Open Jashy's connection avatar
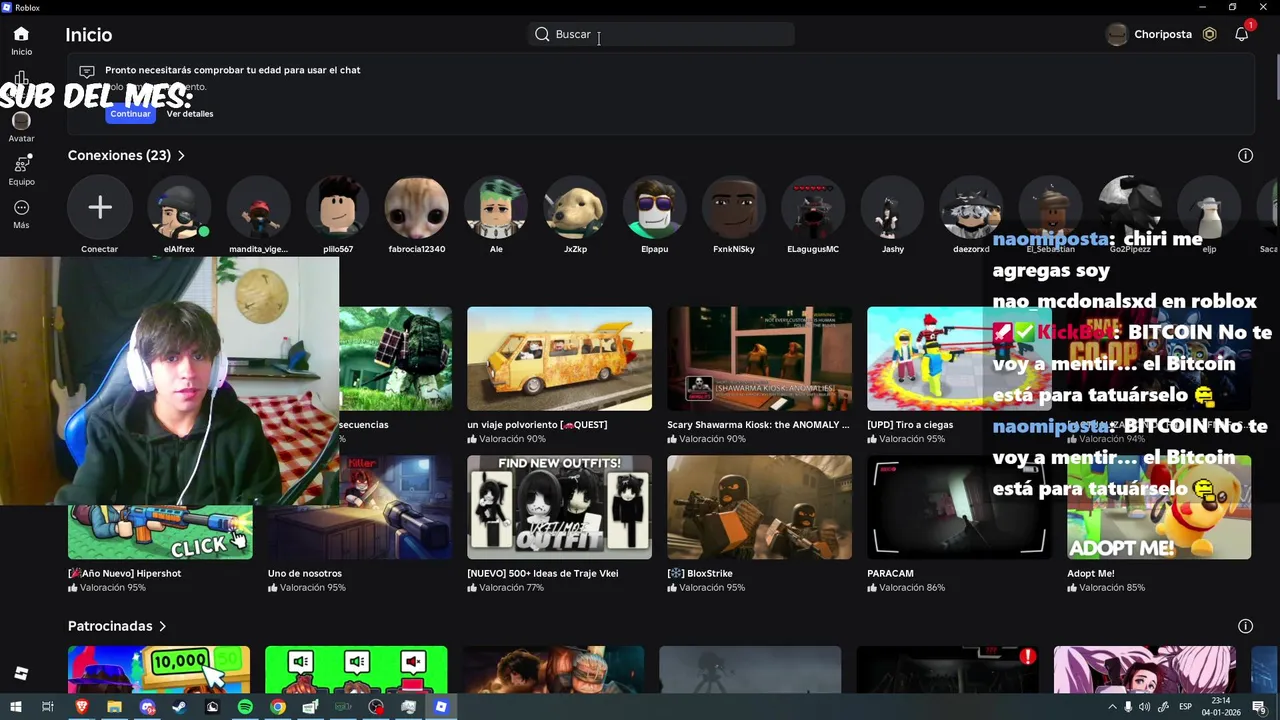Screen dimensions: 1280x720 [x=892, y=208]
